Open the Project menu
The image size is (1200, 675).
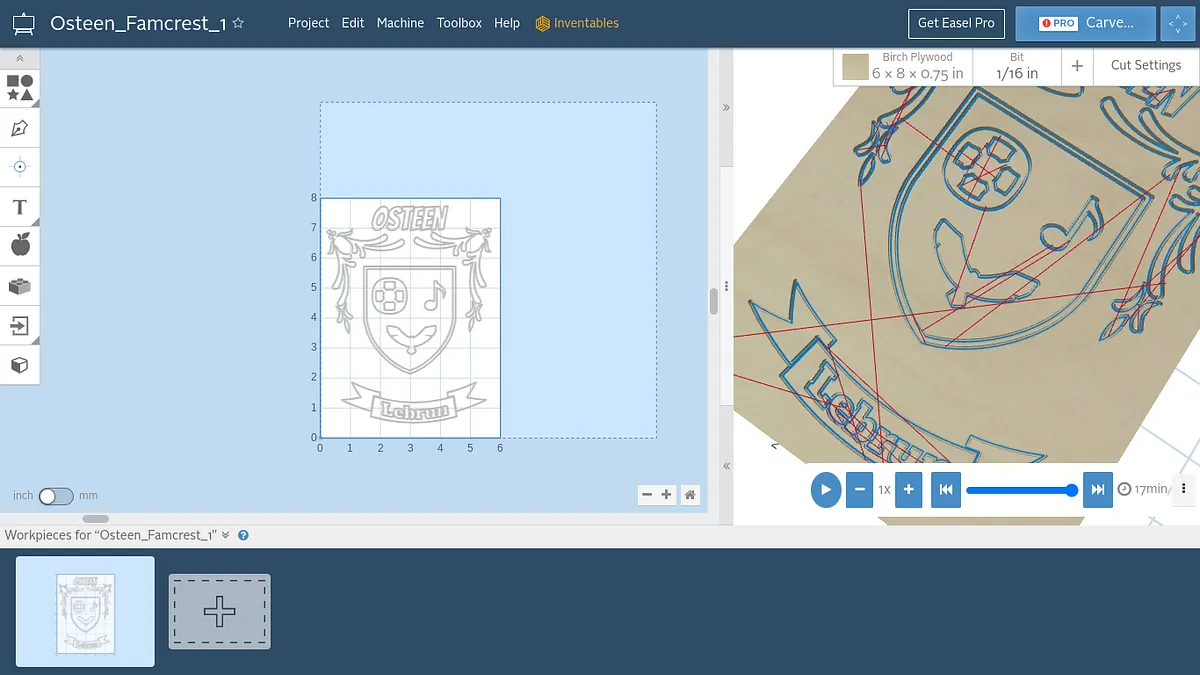(308, 23)
